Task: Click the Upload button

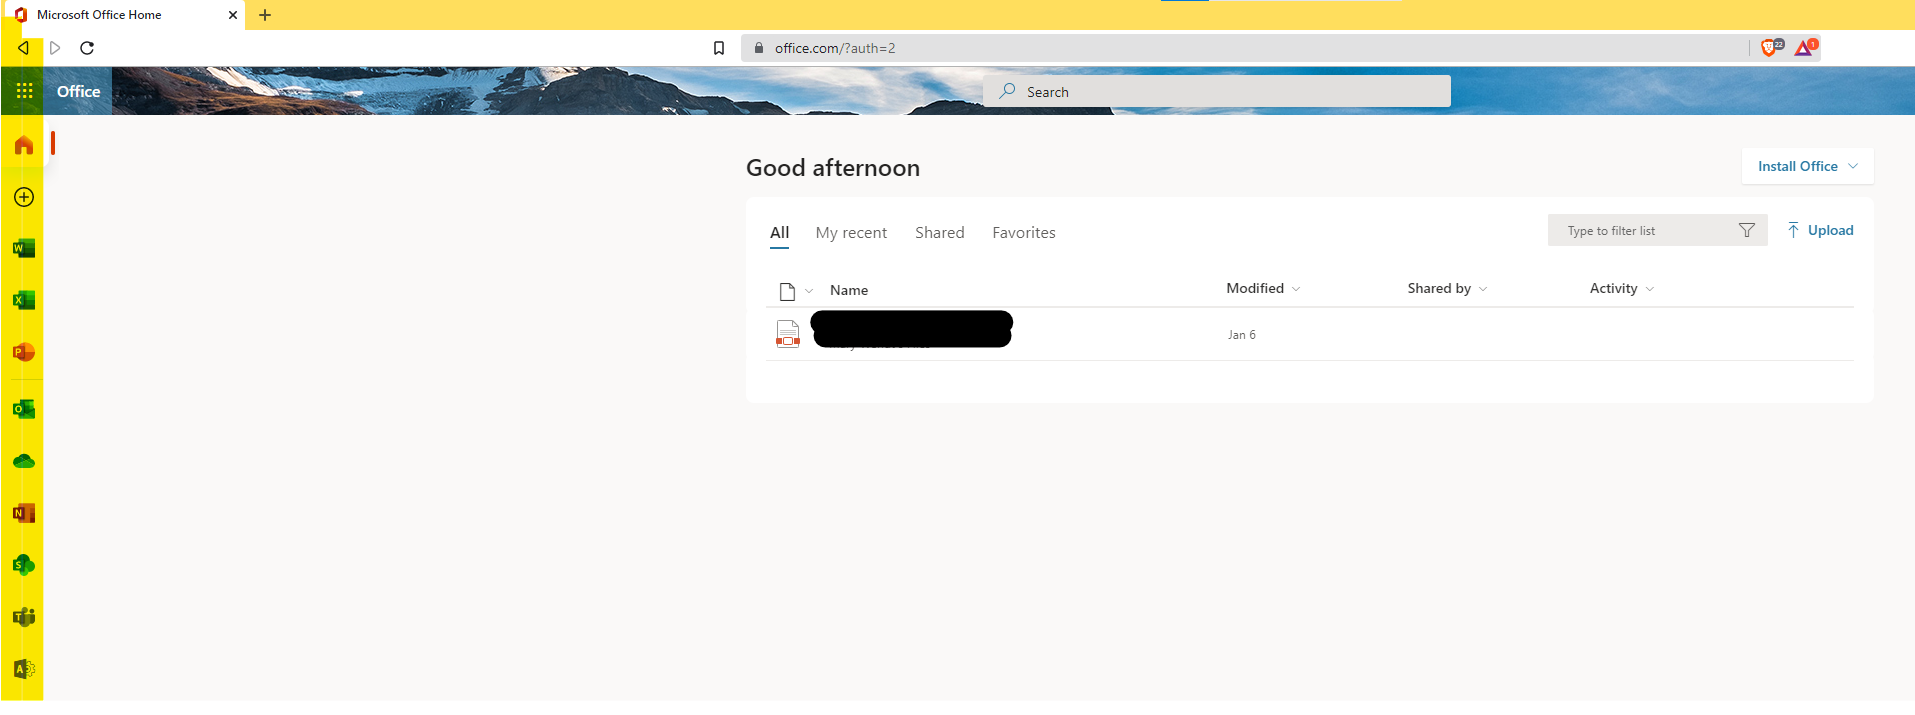Action: [1820, 230]
